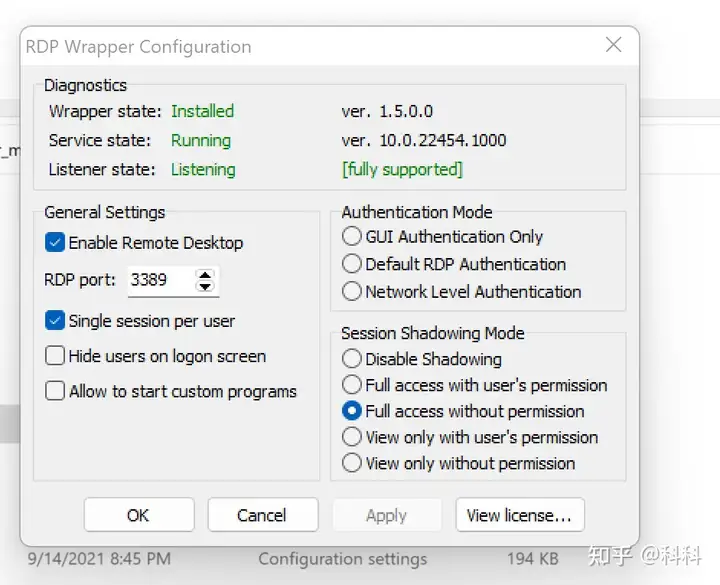Choose View only with user's permission
This screenshot has height=585, width=720.
352,437
